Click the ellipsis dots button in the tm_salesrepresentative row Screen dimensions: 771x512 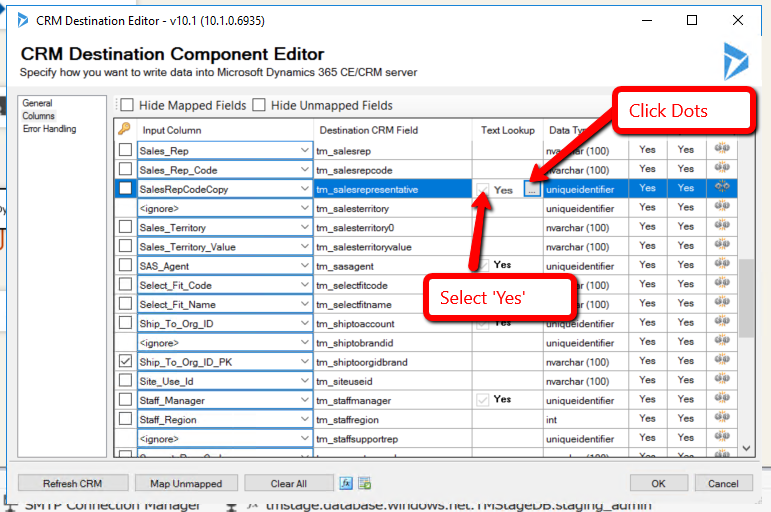coord(532,189)
